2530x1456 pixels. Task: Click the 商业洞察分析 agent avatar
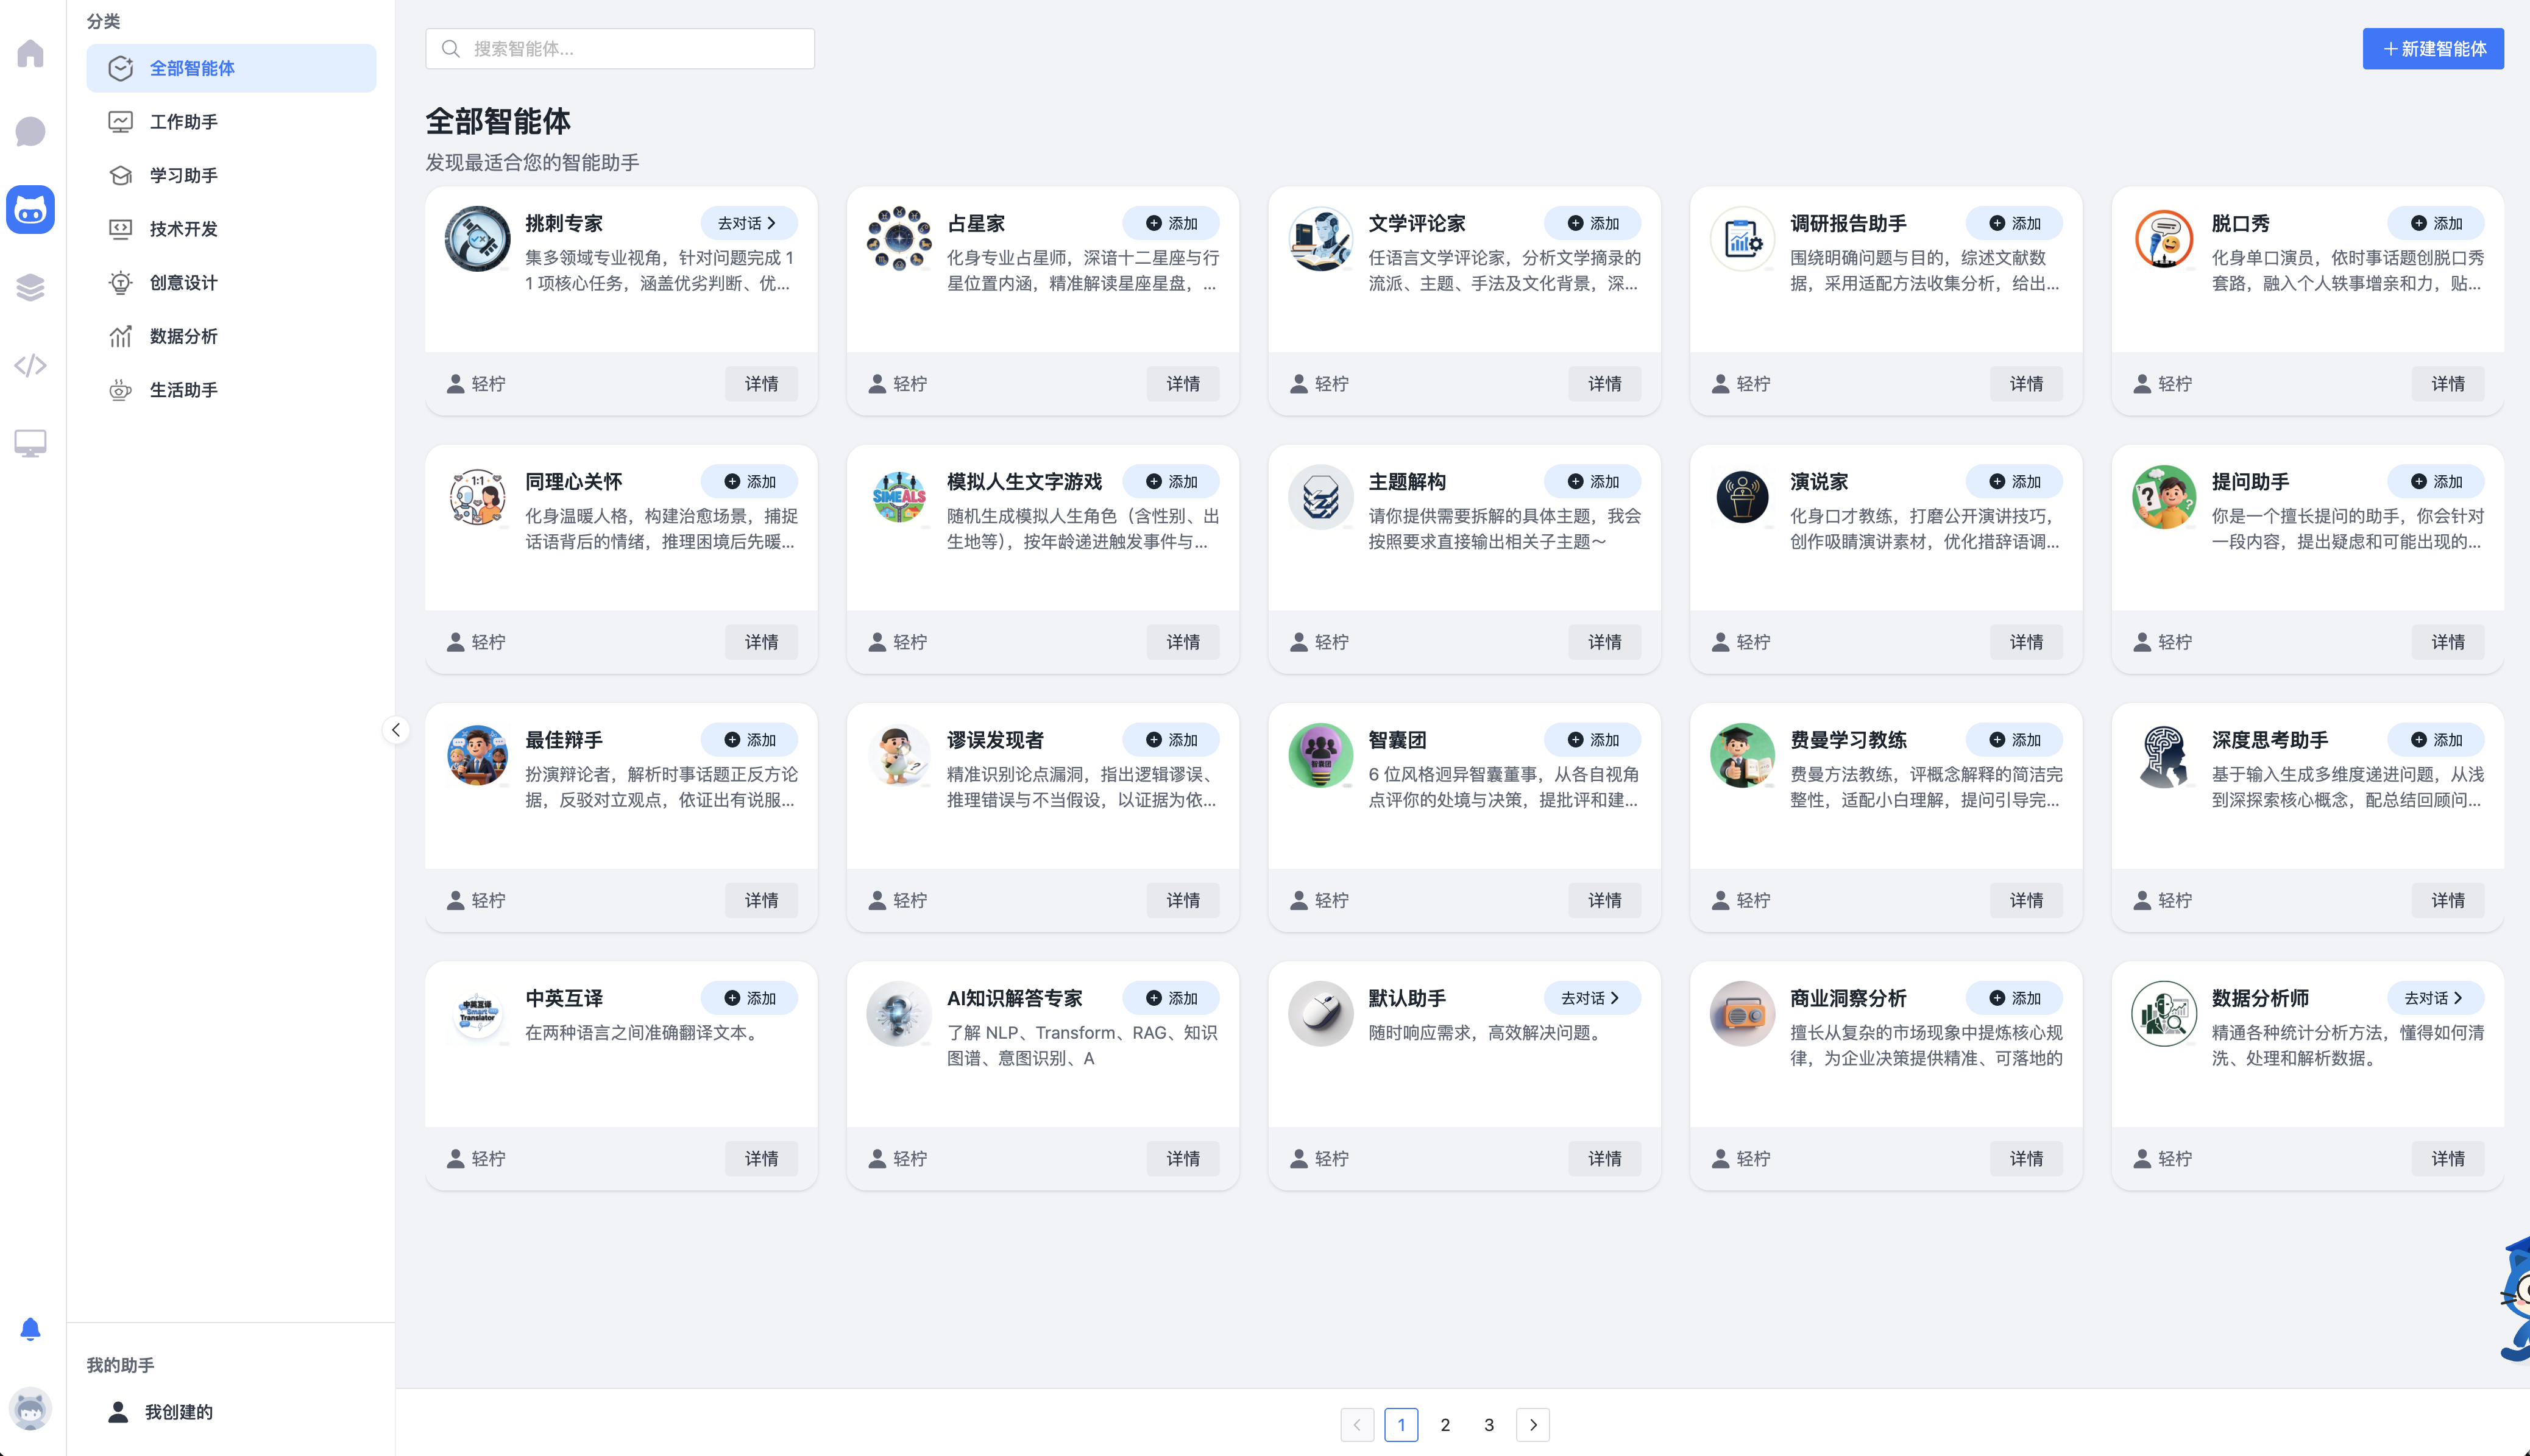(1742, 1014)
